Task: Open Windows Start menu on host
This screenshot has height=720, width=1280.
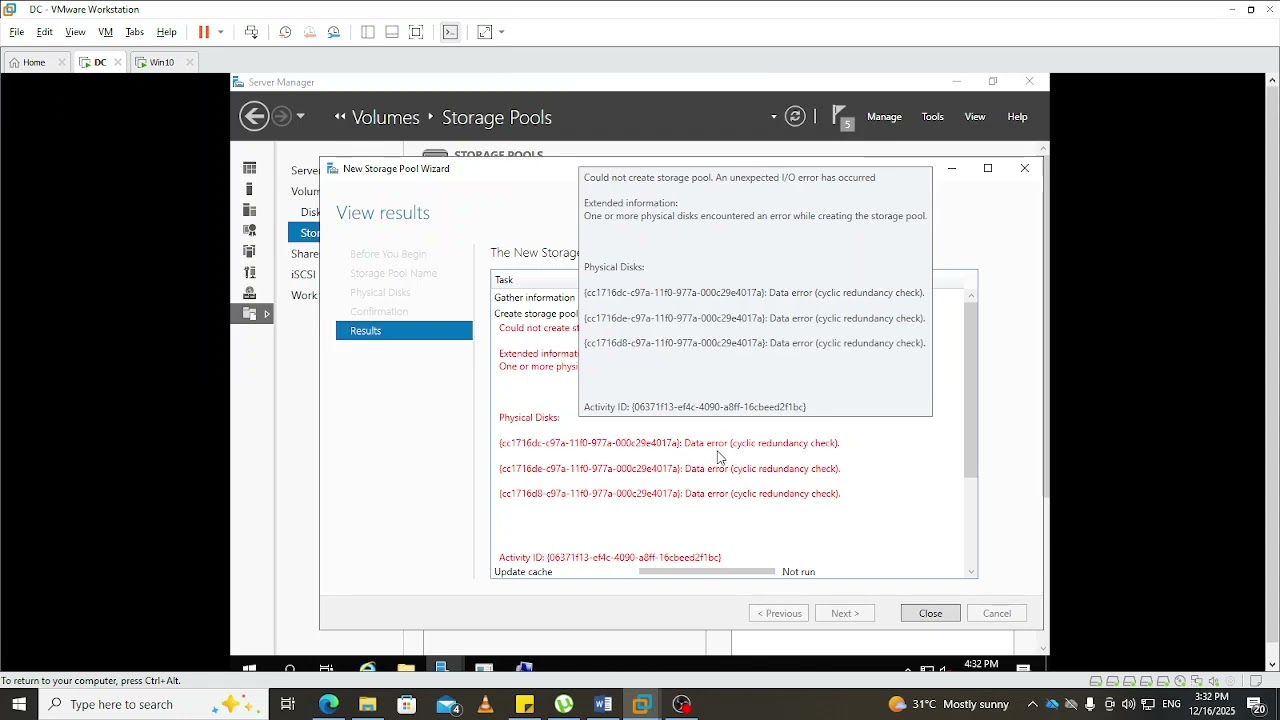Action: (x=19, y=704)
